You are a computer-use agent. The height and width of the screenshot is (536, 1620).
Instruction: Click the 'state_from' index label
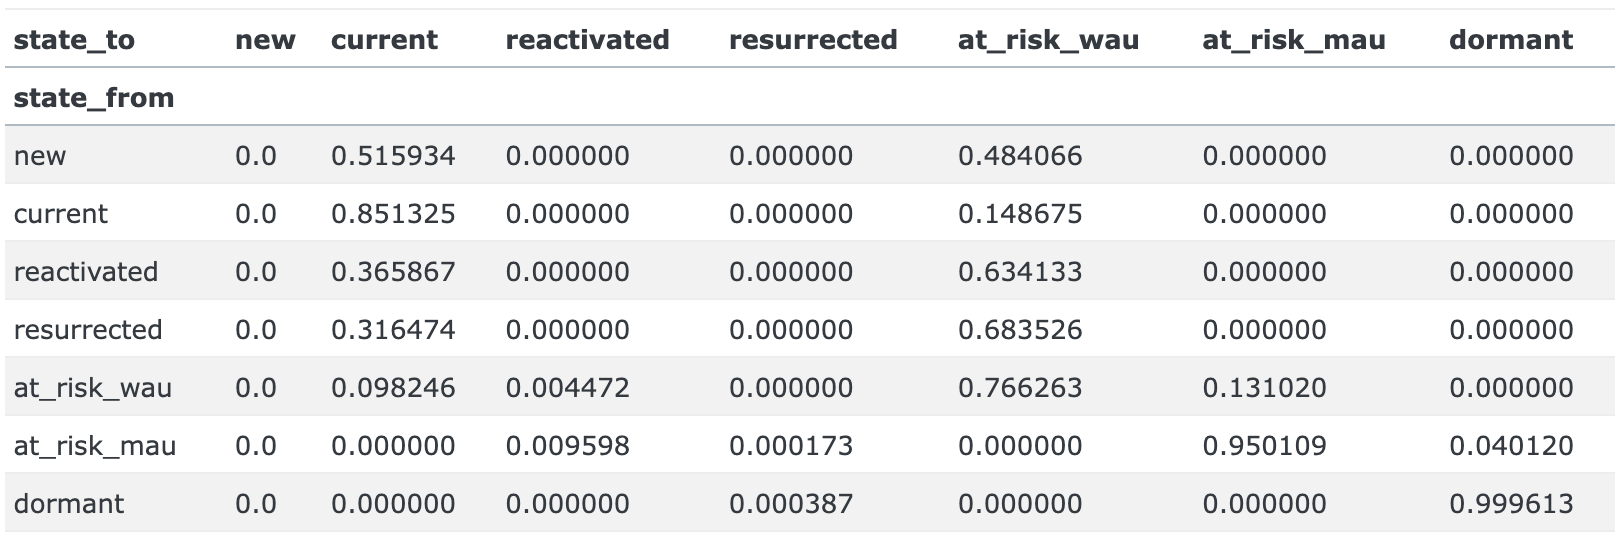[94, 98]
